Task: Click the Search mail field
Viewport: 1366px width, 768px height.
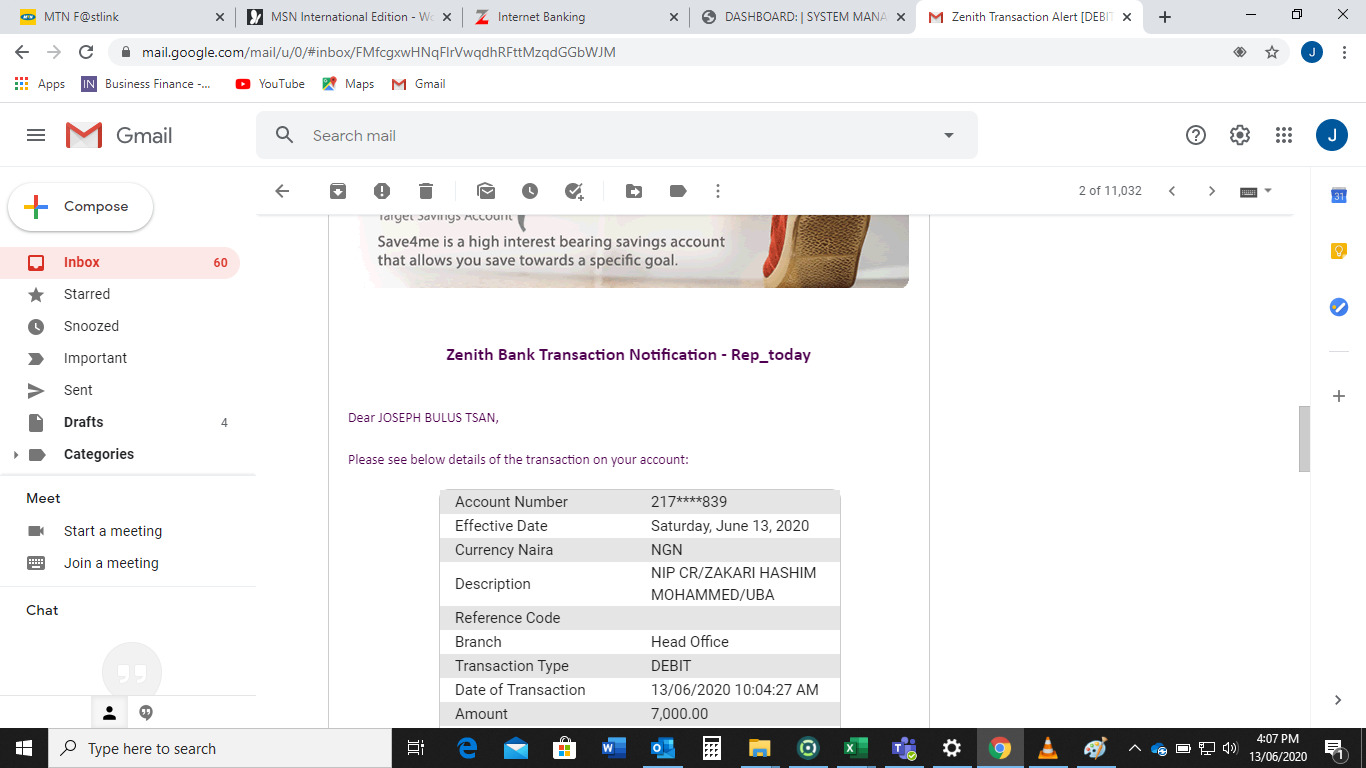Action: tap(616, 135)
